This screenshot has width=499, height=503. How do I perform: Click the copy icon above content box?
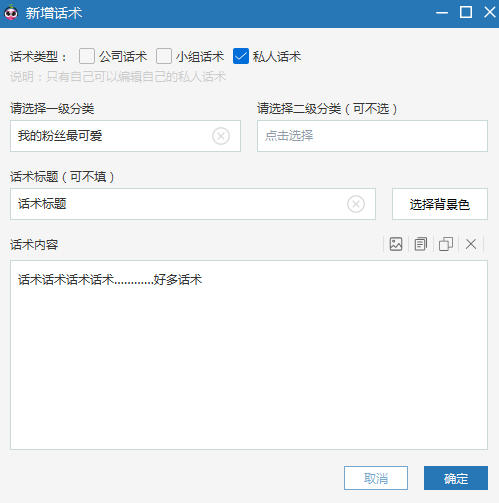(446, 244)
